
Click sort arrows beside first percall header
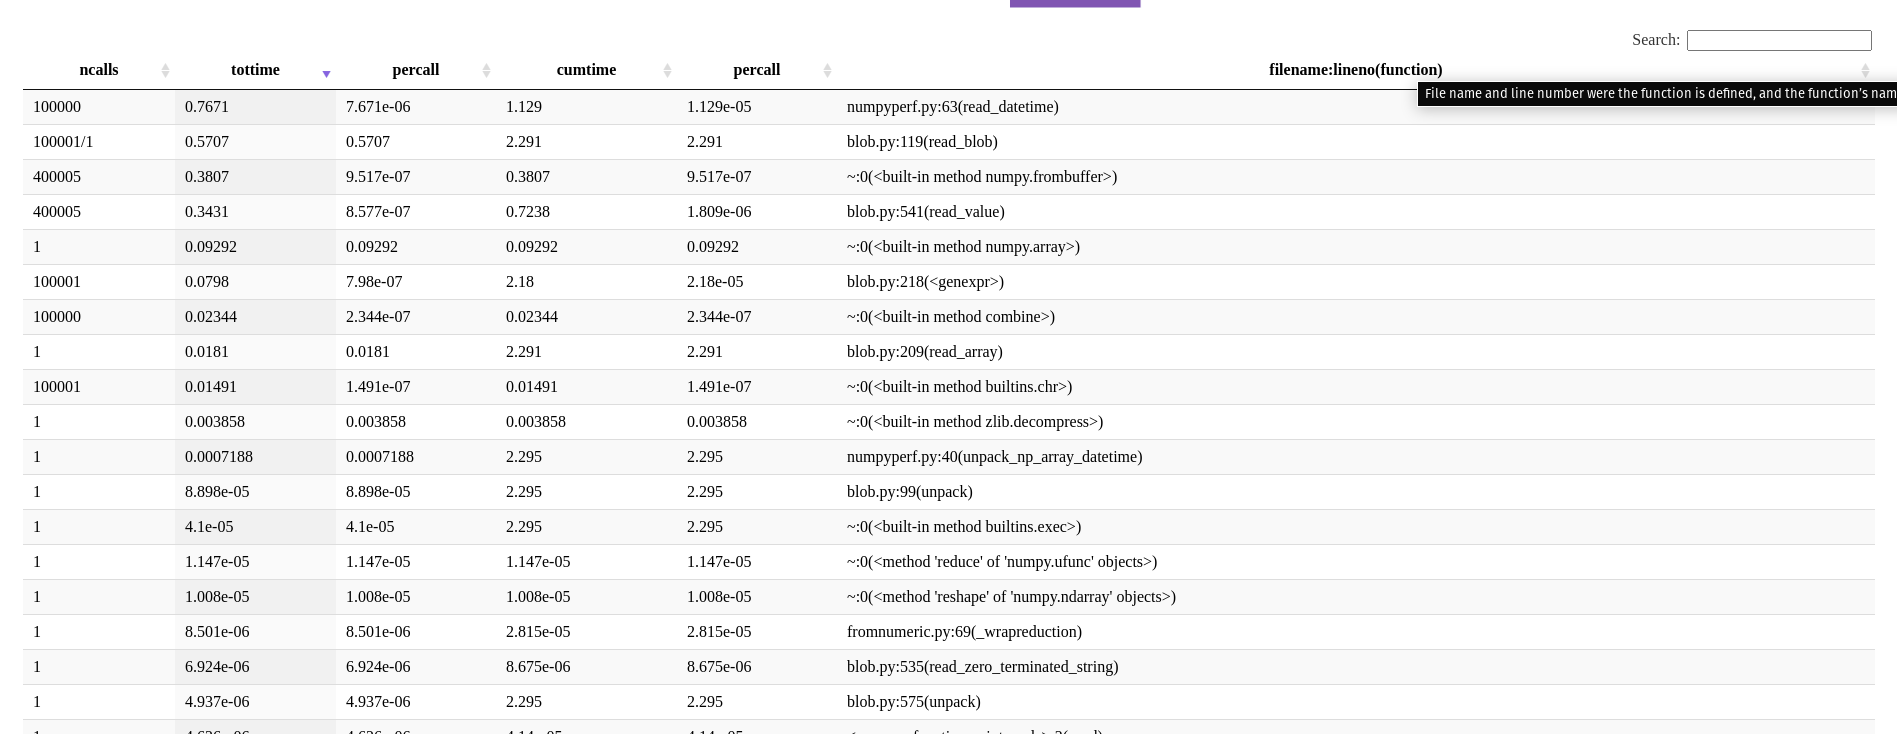487,70
